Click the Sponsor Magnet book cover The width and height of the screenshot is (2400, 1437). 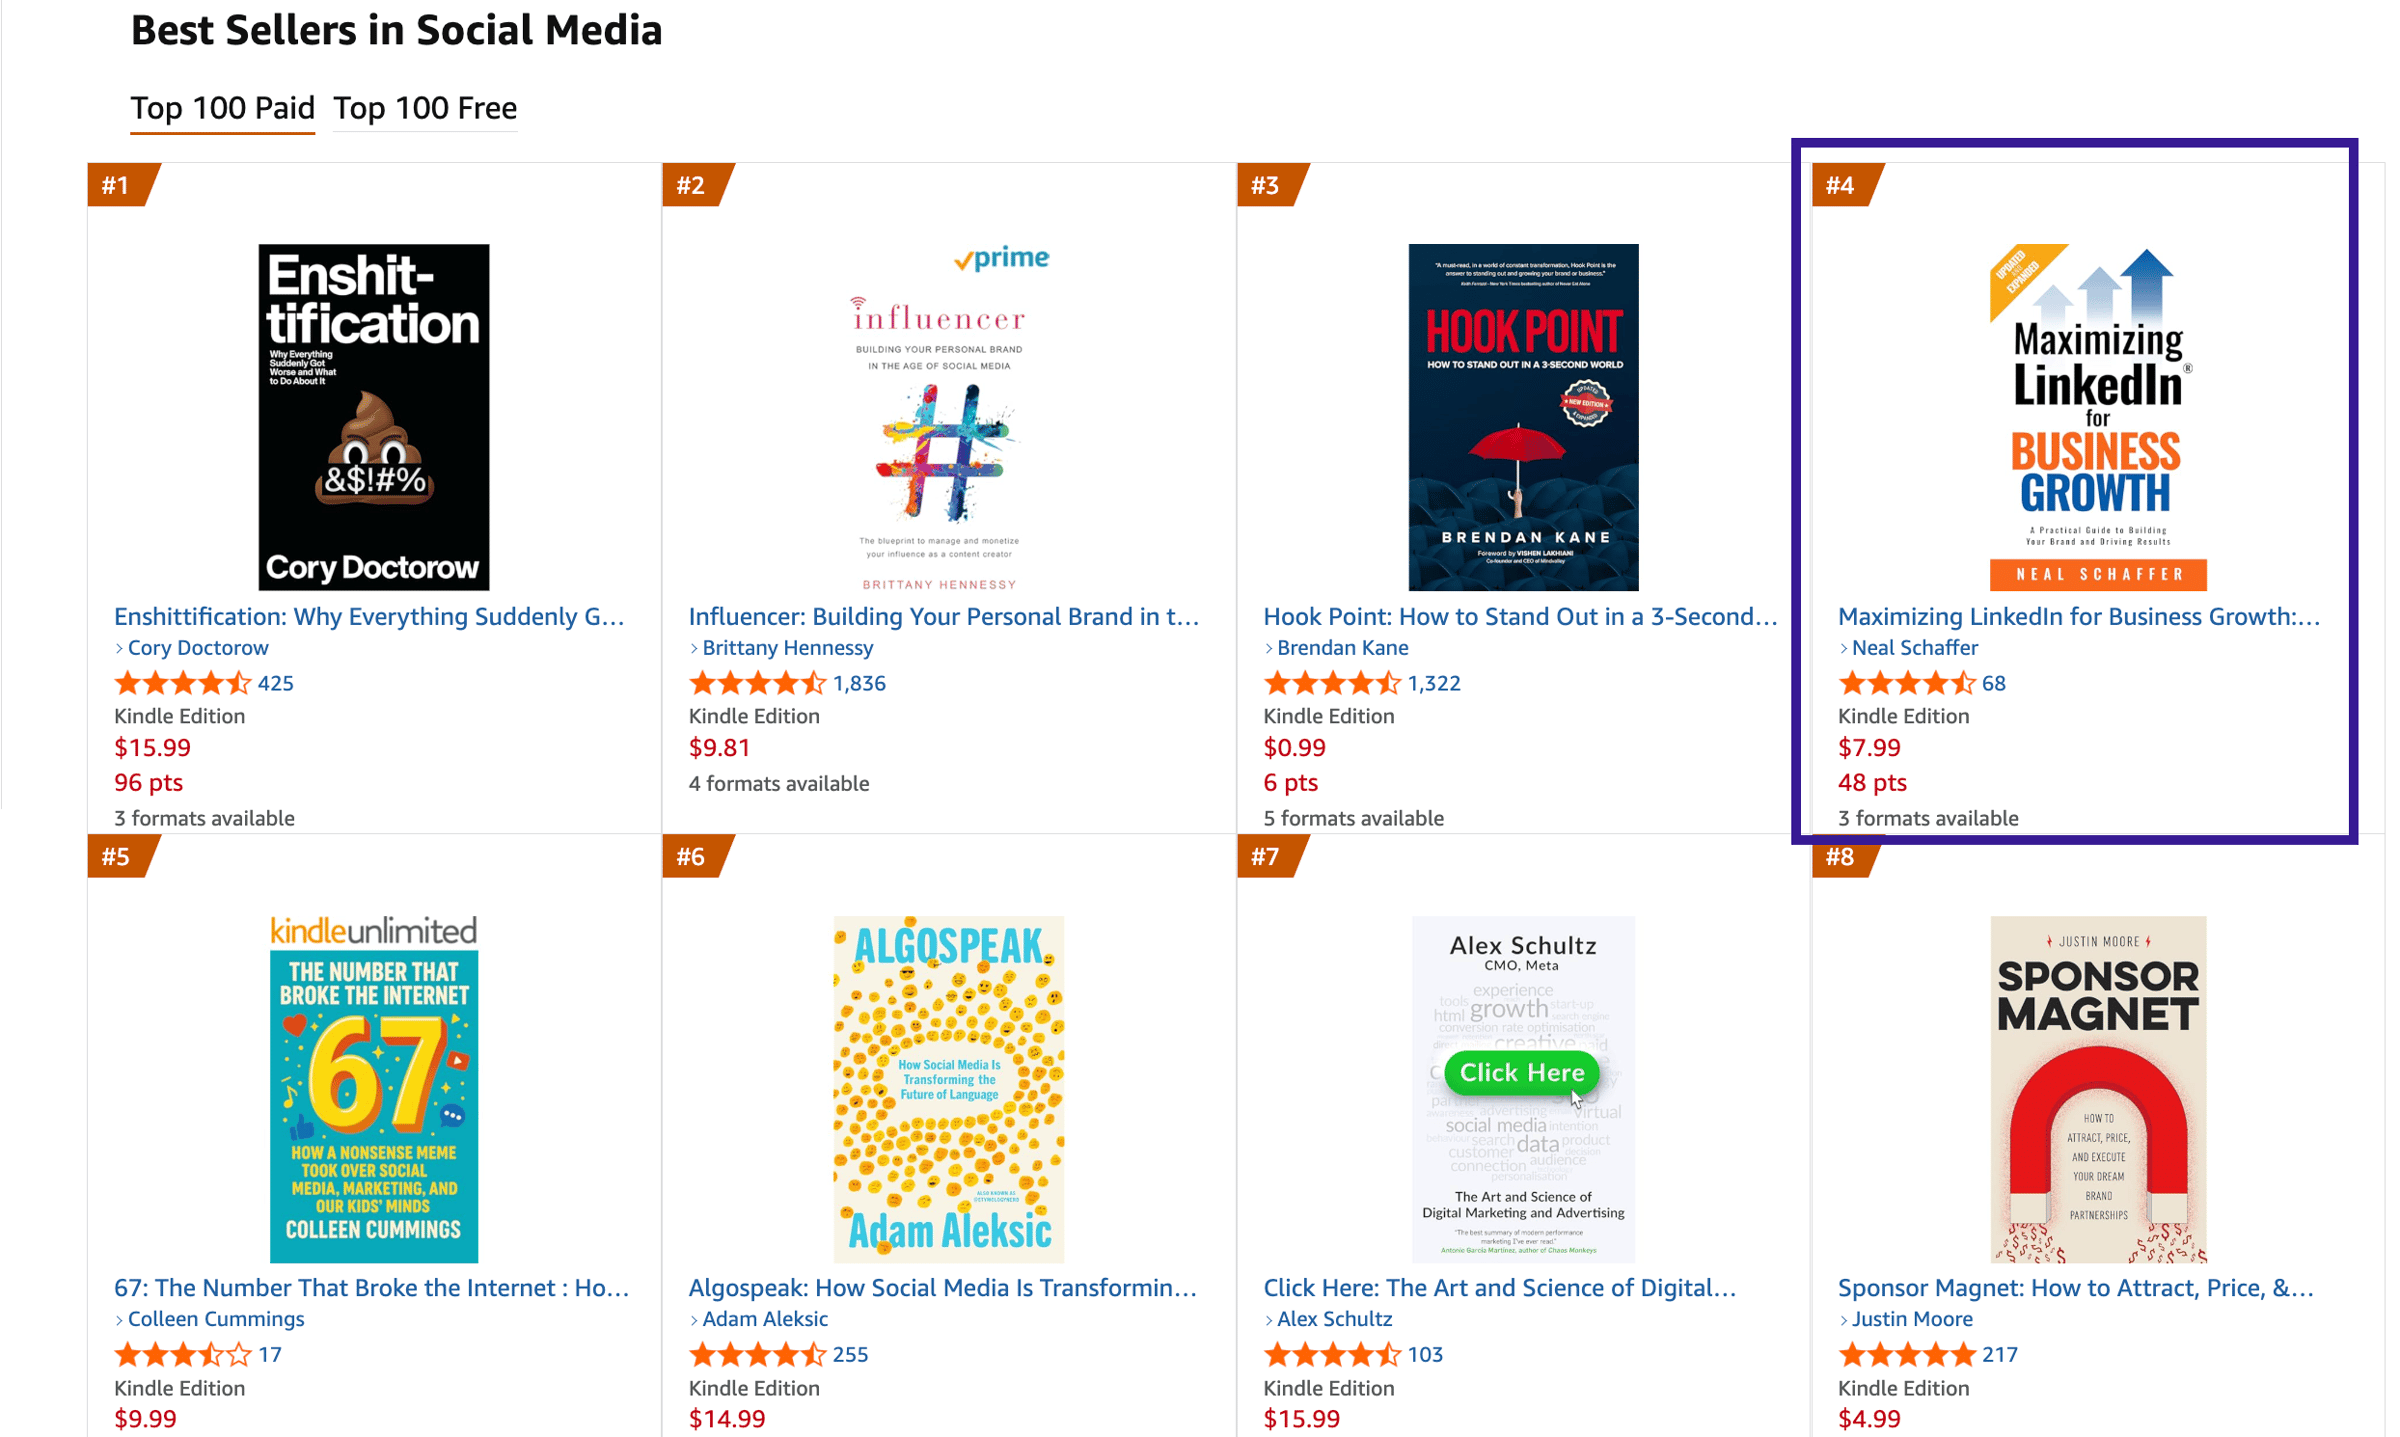(2097, 1088)
